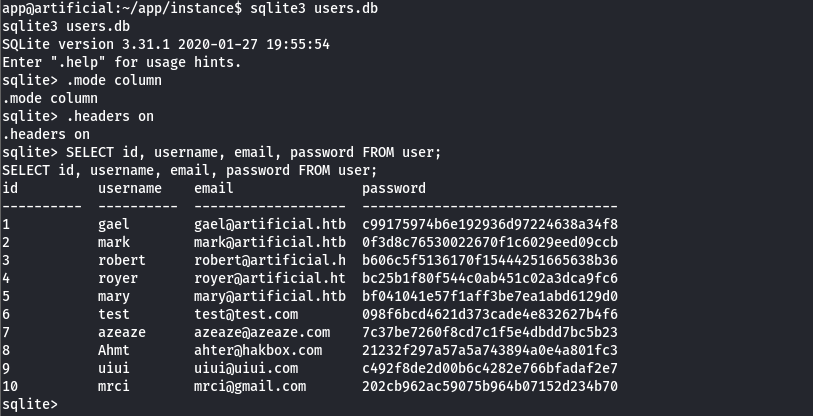Click username 'royer' in the table
This screenshot has height=416, width=813.
[x=118, y=278]
